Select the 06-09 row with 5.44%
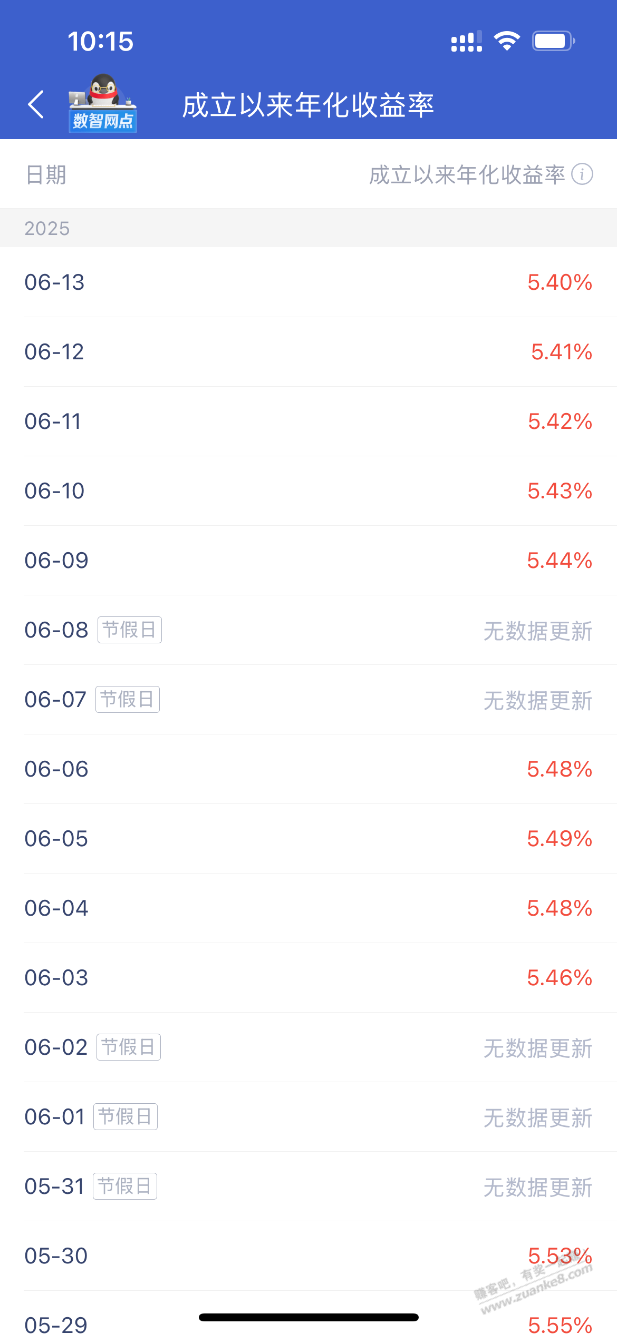The width and height of the screenshot is (617, 1334). point(308,561)
